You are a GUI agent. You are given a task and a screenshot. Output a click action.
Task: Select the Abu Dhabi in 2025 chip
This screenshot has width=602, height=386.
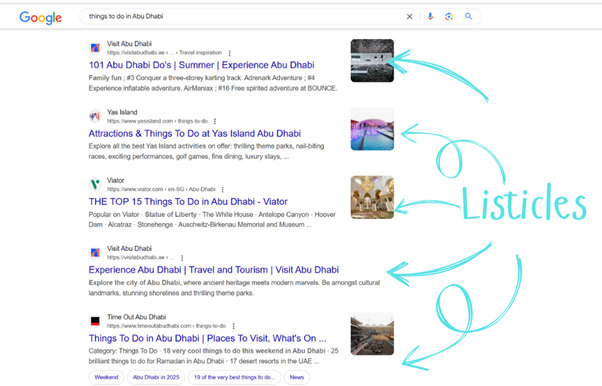coord(156,377)
